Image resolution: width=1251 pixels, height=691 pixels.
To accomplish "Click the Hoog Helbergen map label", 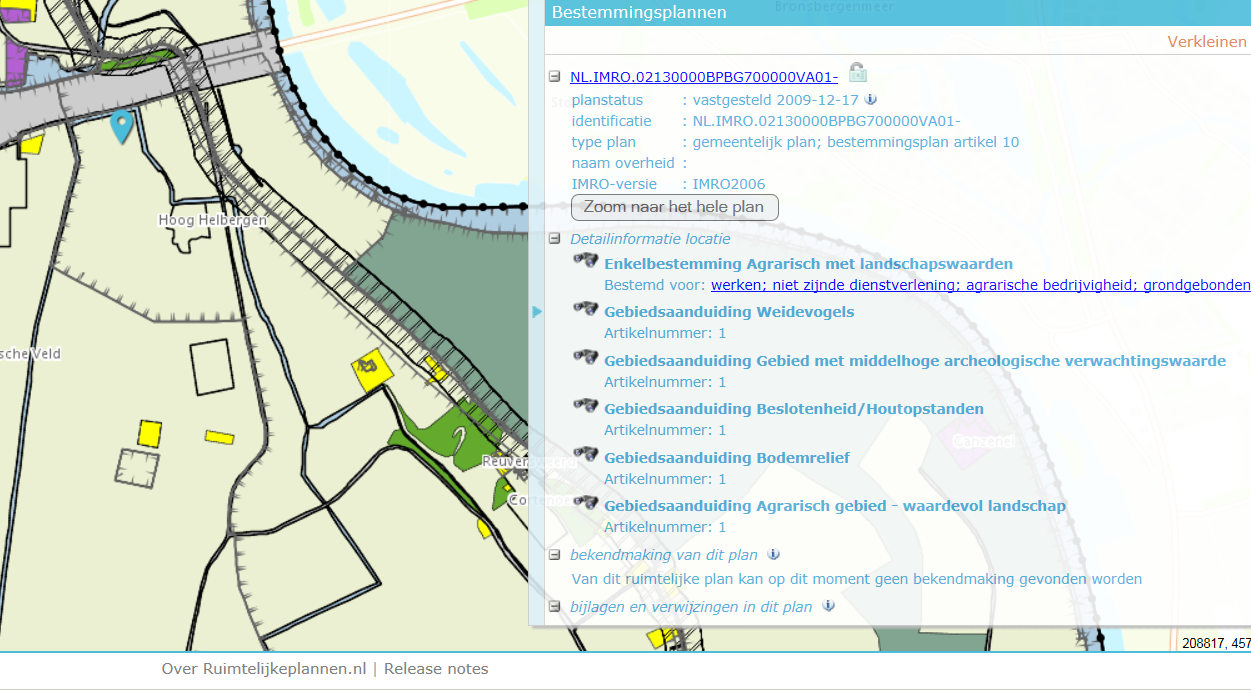I will [x=211, y=220].
